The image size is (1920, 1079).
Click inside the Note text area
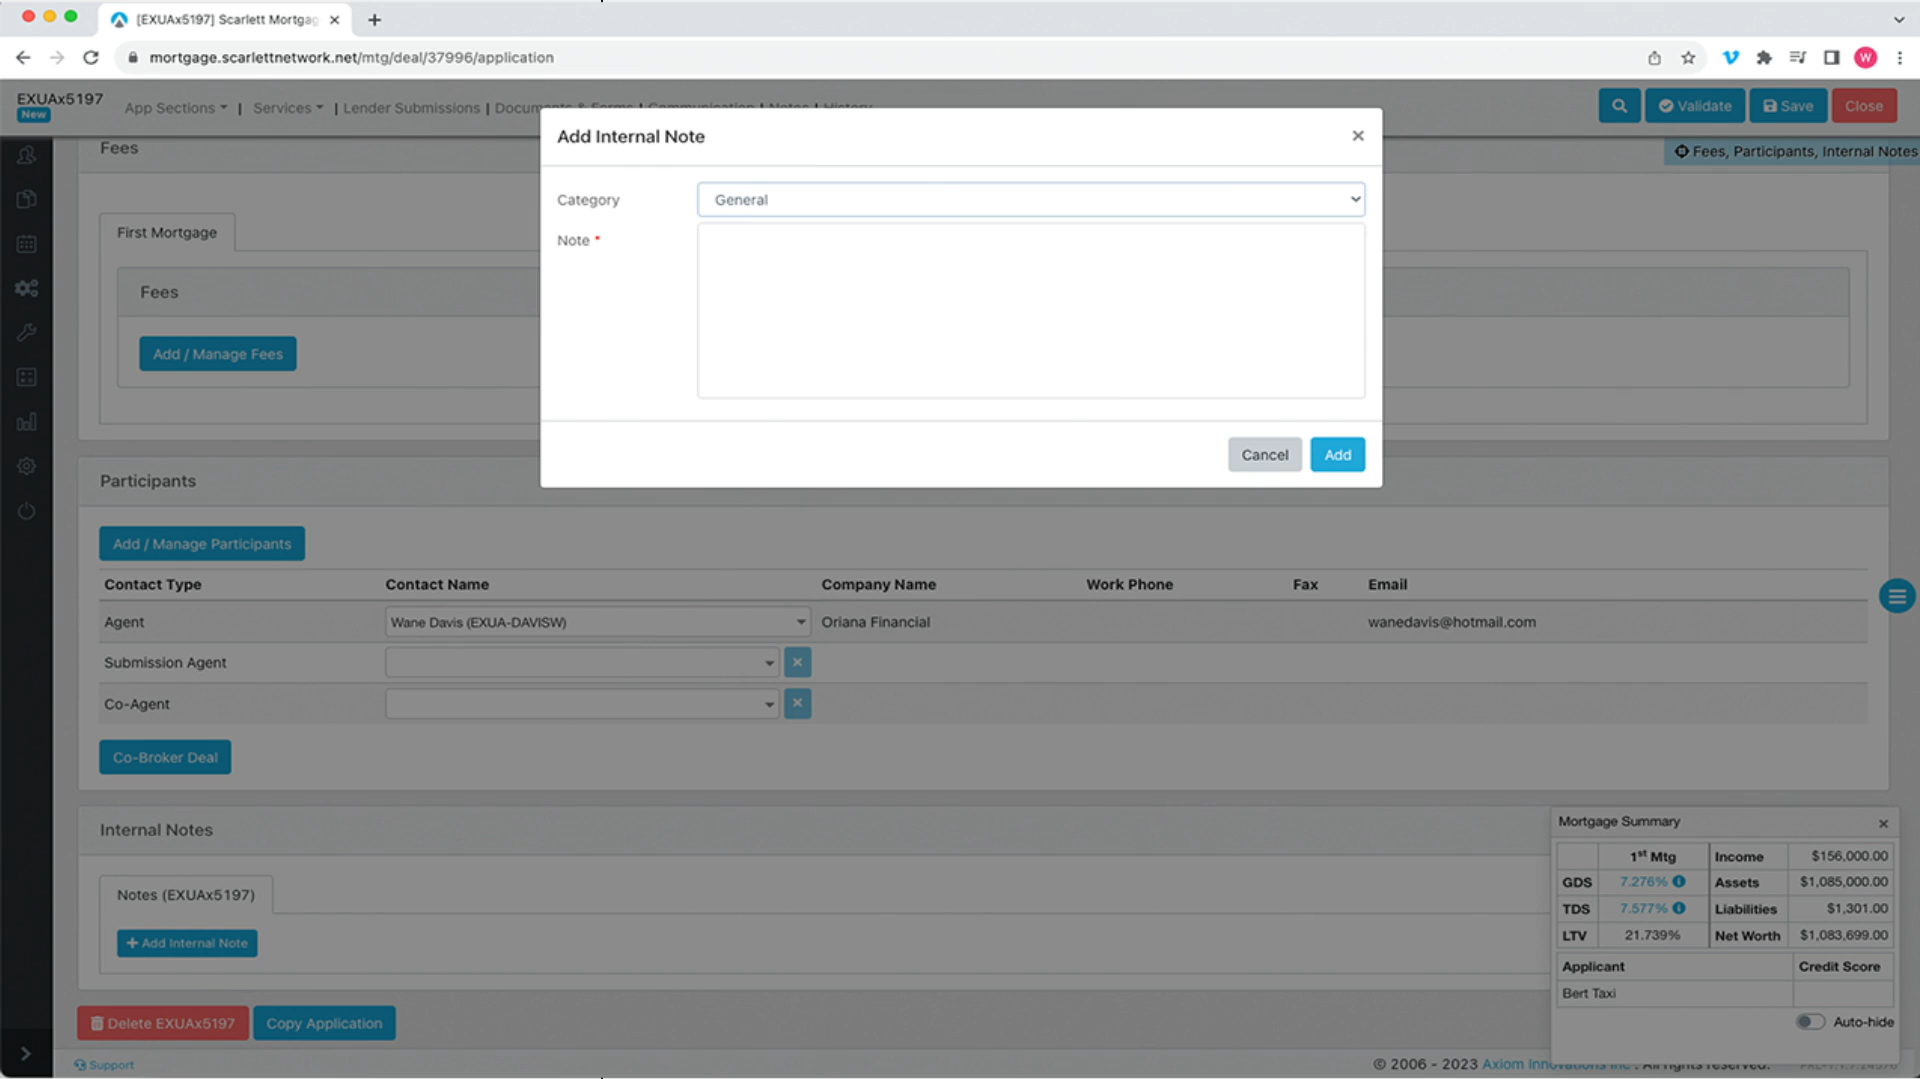click(1030, 310)
